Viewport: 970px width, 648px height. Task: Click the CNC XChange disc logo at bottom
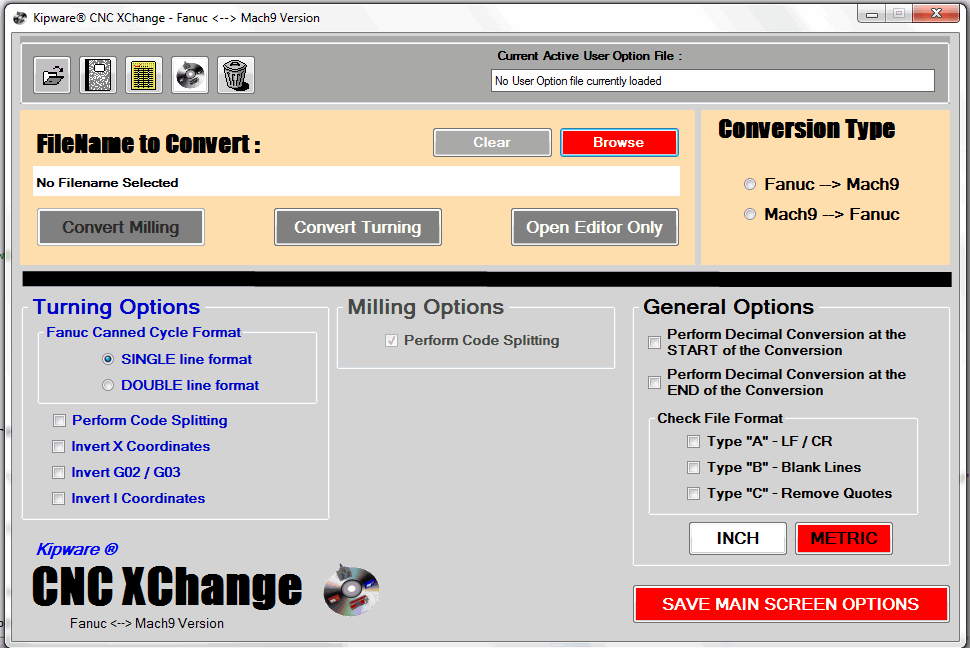pyautogui.click(x=351, y=590)
